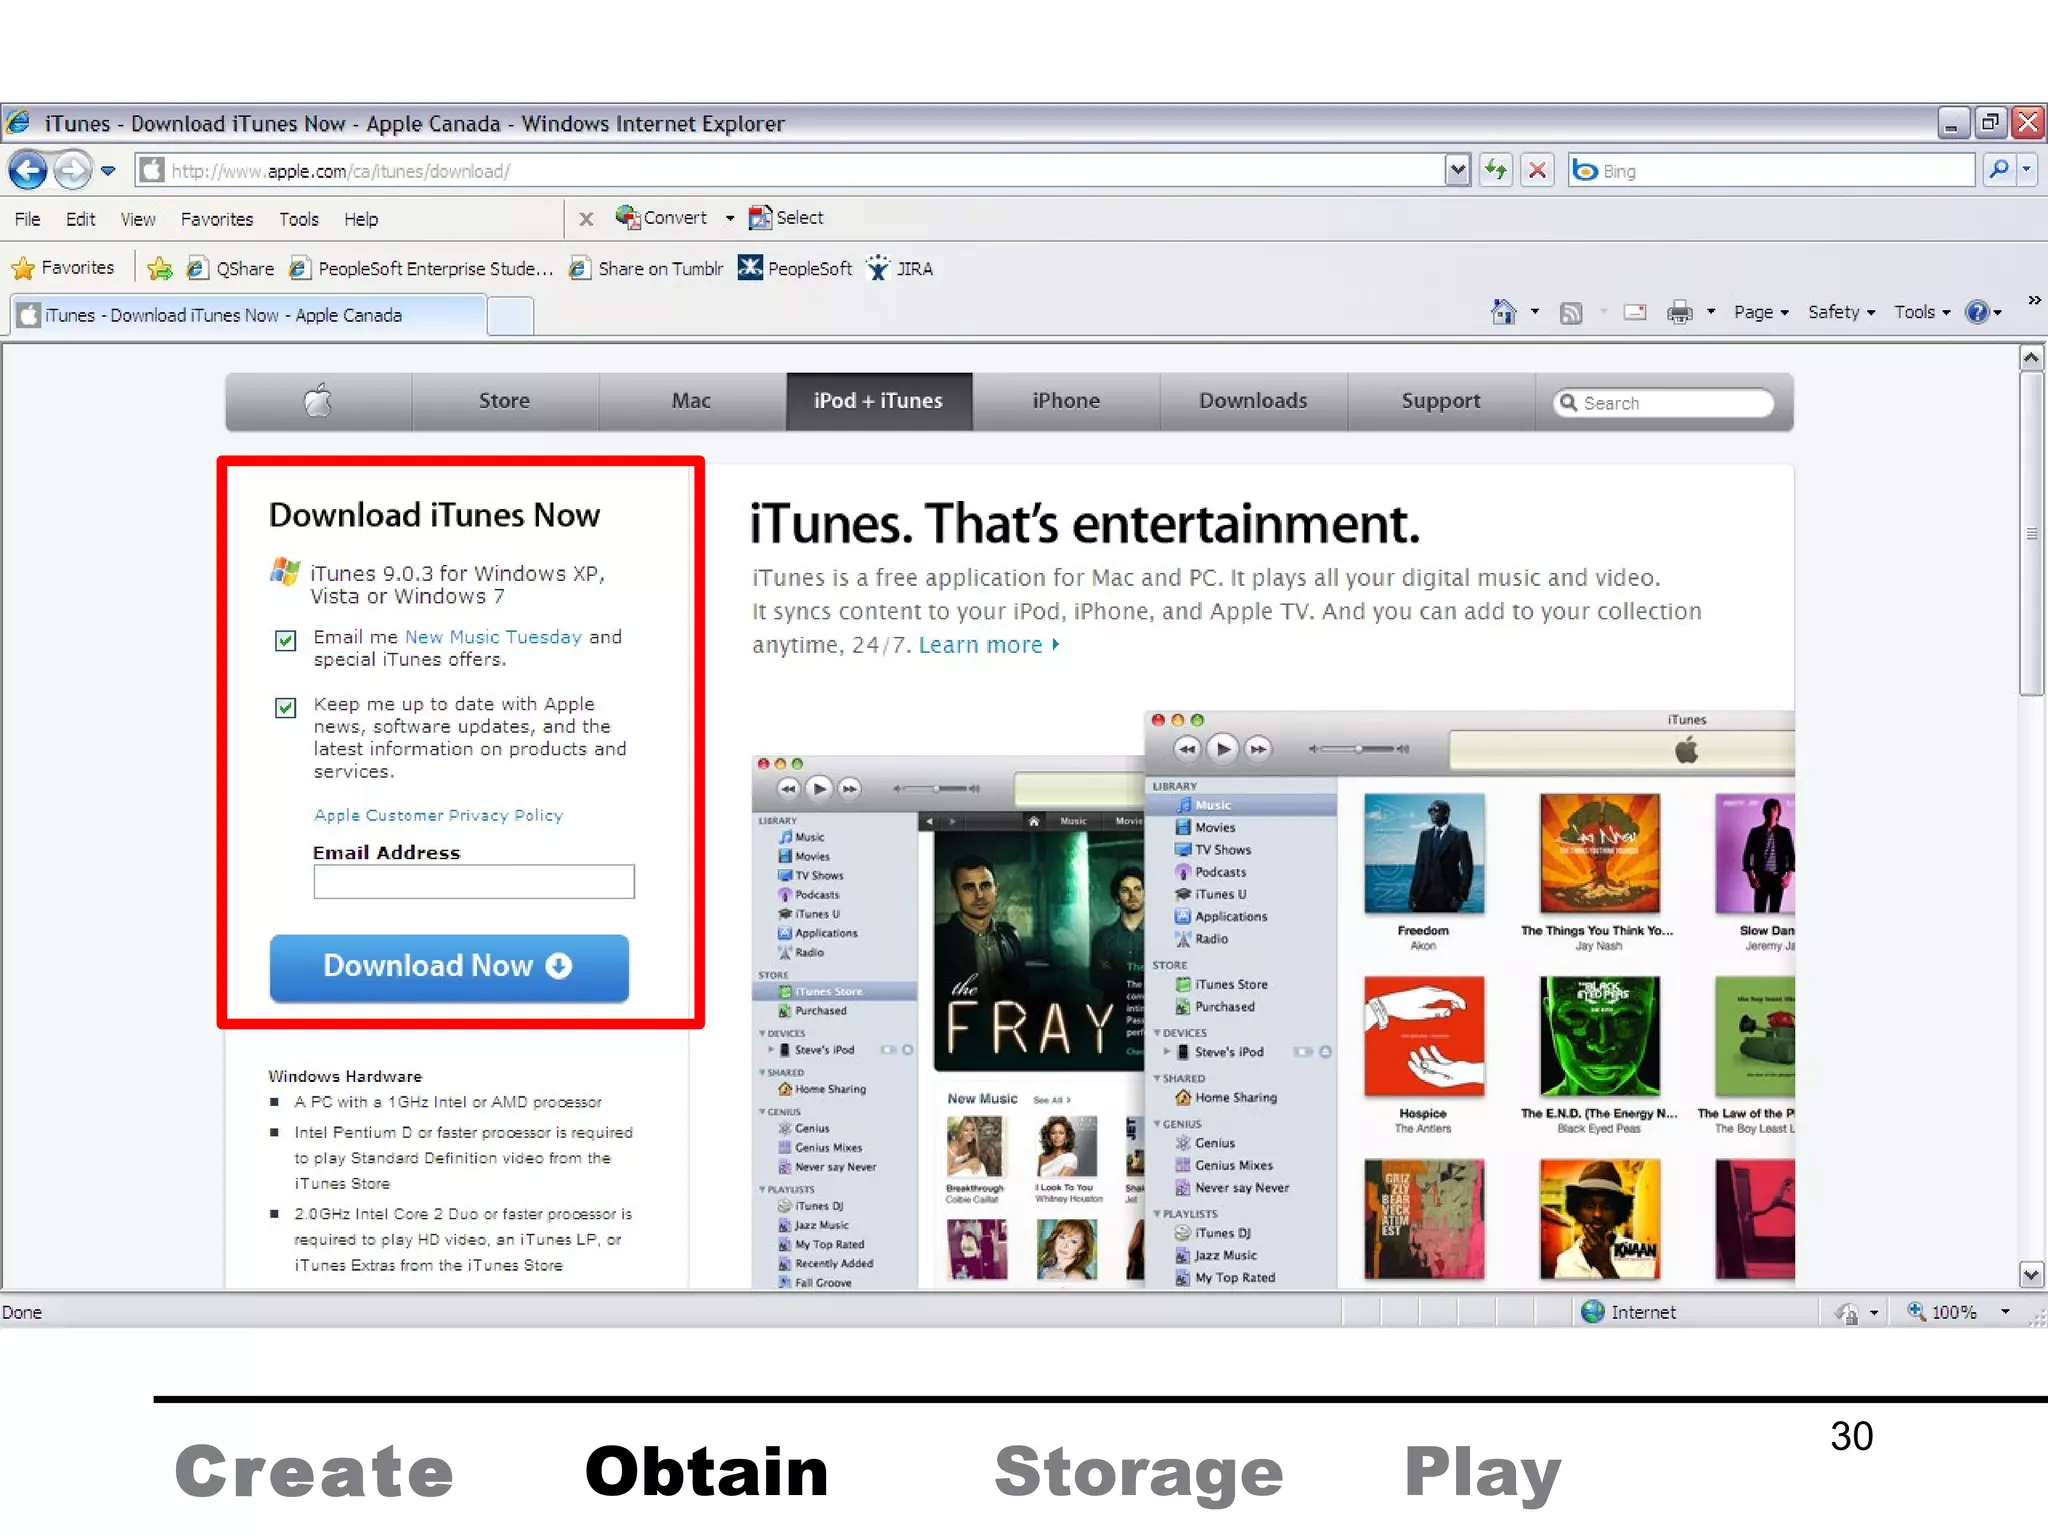Click the Learn more link
2048x1536 pixels.
point(988,645)
